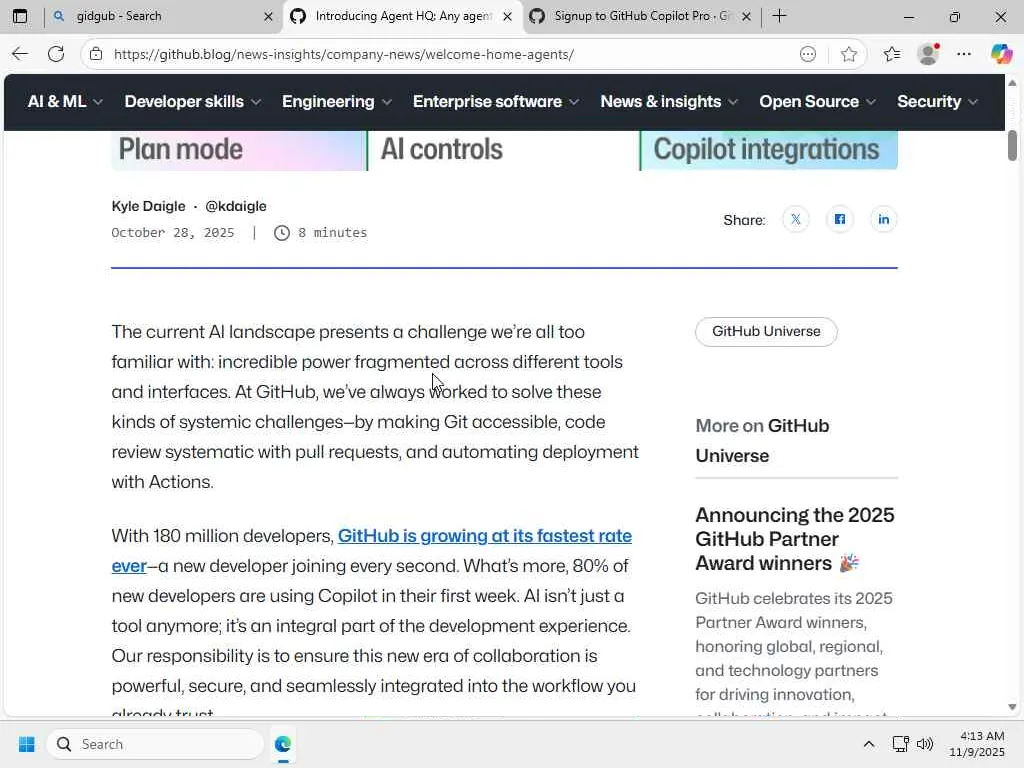
Task: Share article on X (Twitter)
Action: pos(795,220)
